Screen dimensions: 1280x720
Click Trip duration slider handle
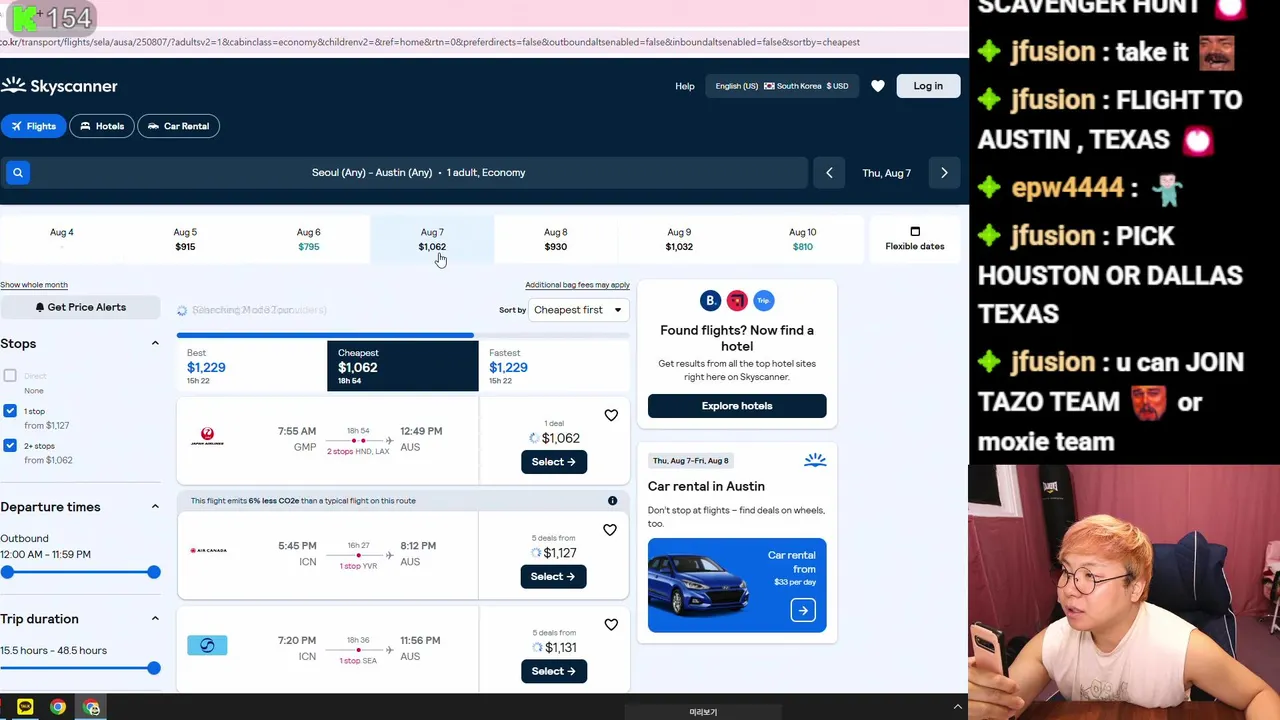(153, 668)
